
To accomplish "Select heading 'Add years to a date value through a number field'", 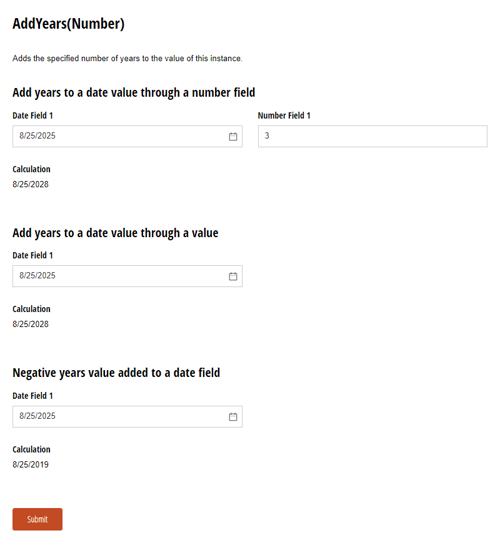I will 134,93.
